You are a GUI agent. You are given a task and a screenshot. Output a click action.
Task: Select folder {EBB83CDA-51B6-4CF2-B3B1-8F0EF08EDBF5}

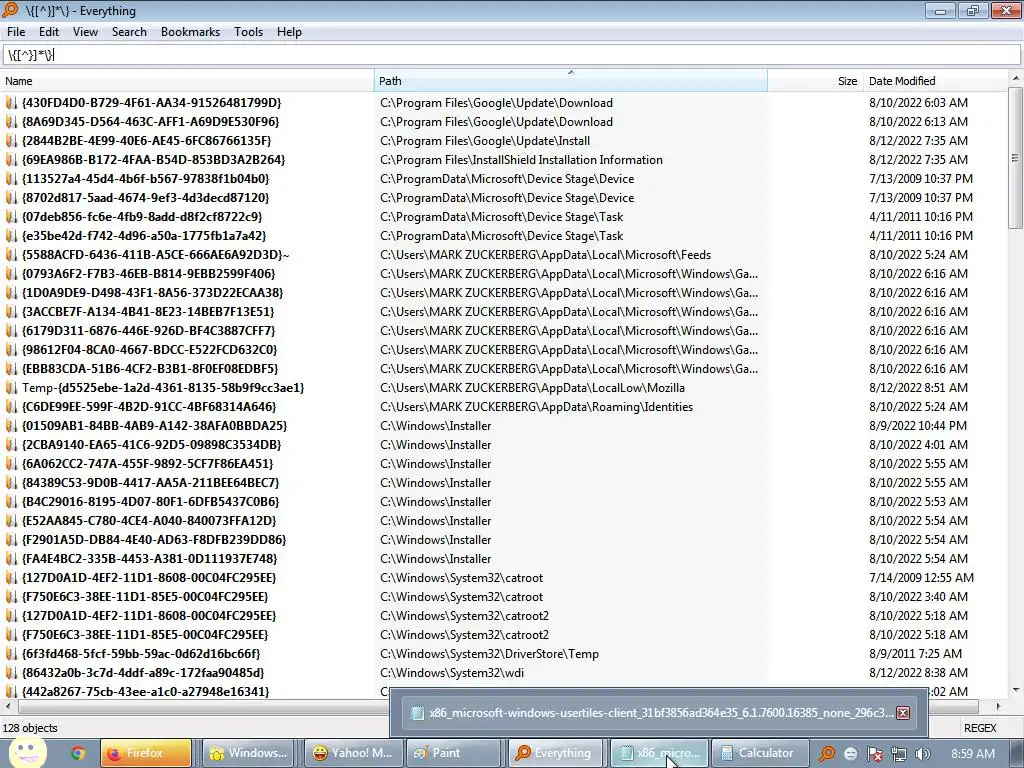pos(150,368)
